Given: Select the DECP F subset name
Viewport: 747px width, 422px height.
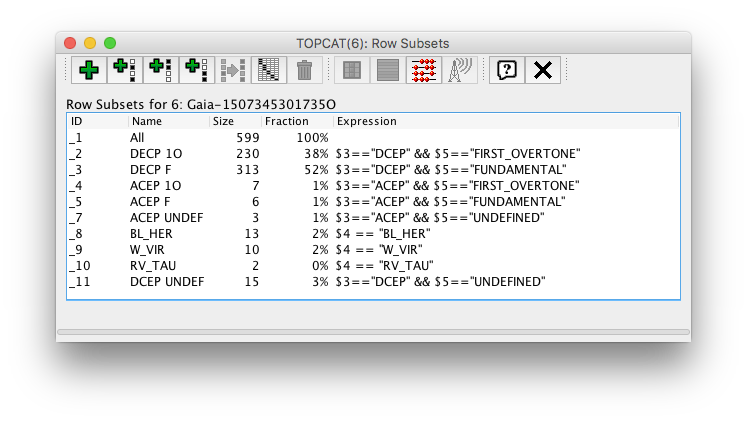Looking at the screenshot, I should click(x=150, y=170).
